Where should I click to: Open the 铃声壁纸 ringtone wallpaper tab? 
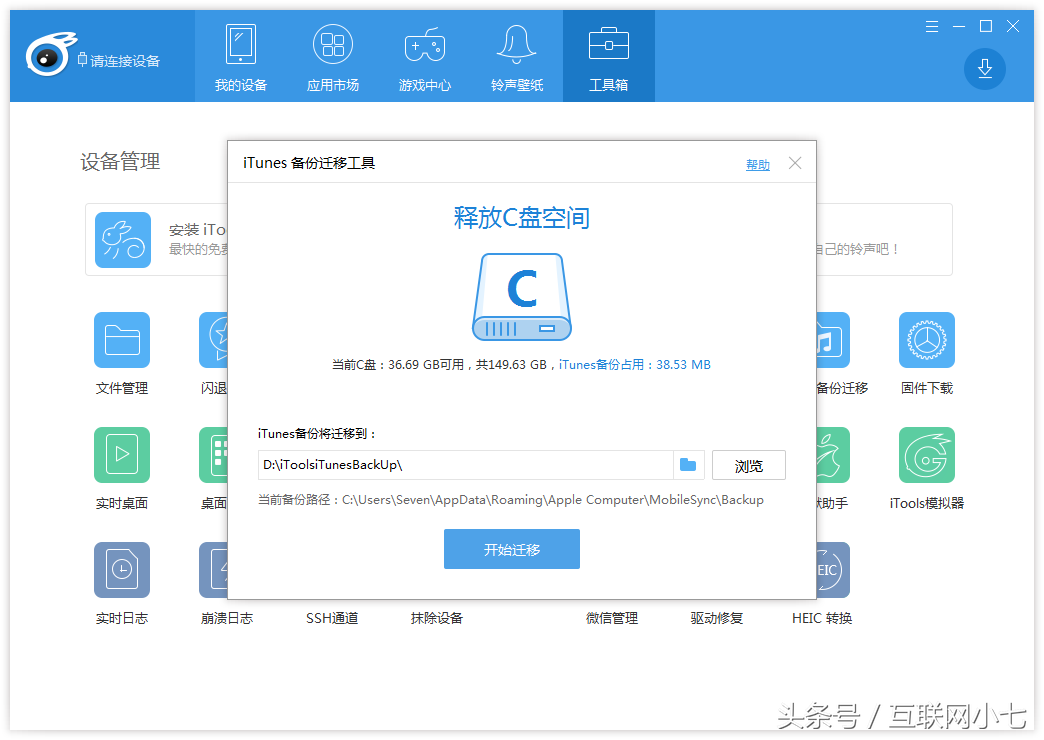[517, 57]
